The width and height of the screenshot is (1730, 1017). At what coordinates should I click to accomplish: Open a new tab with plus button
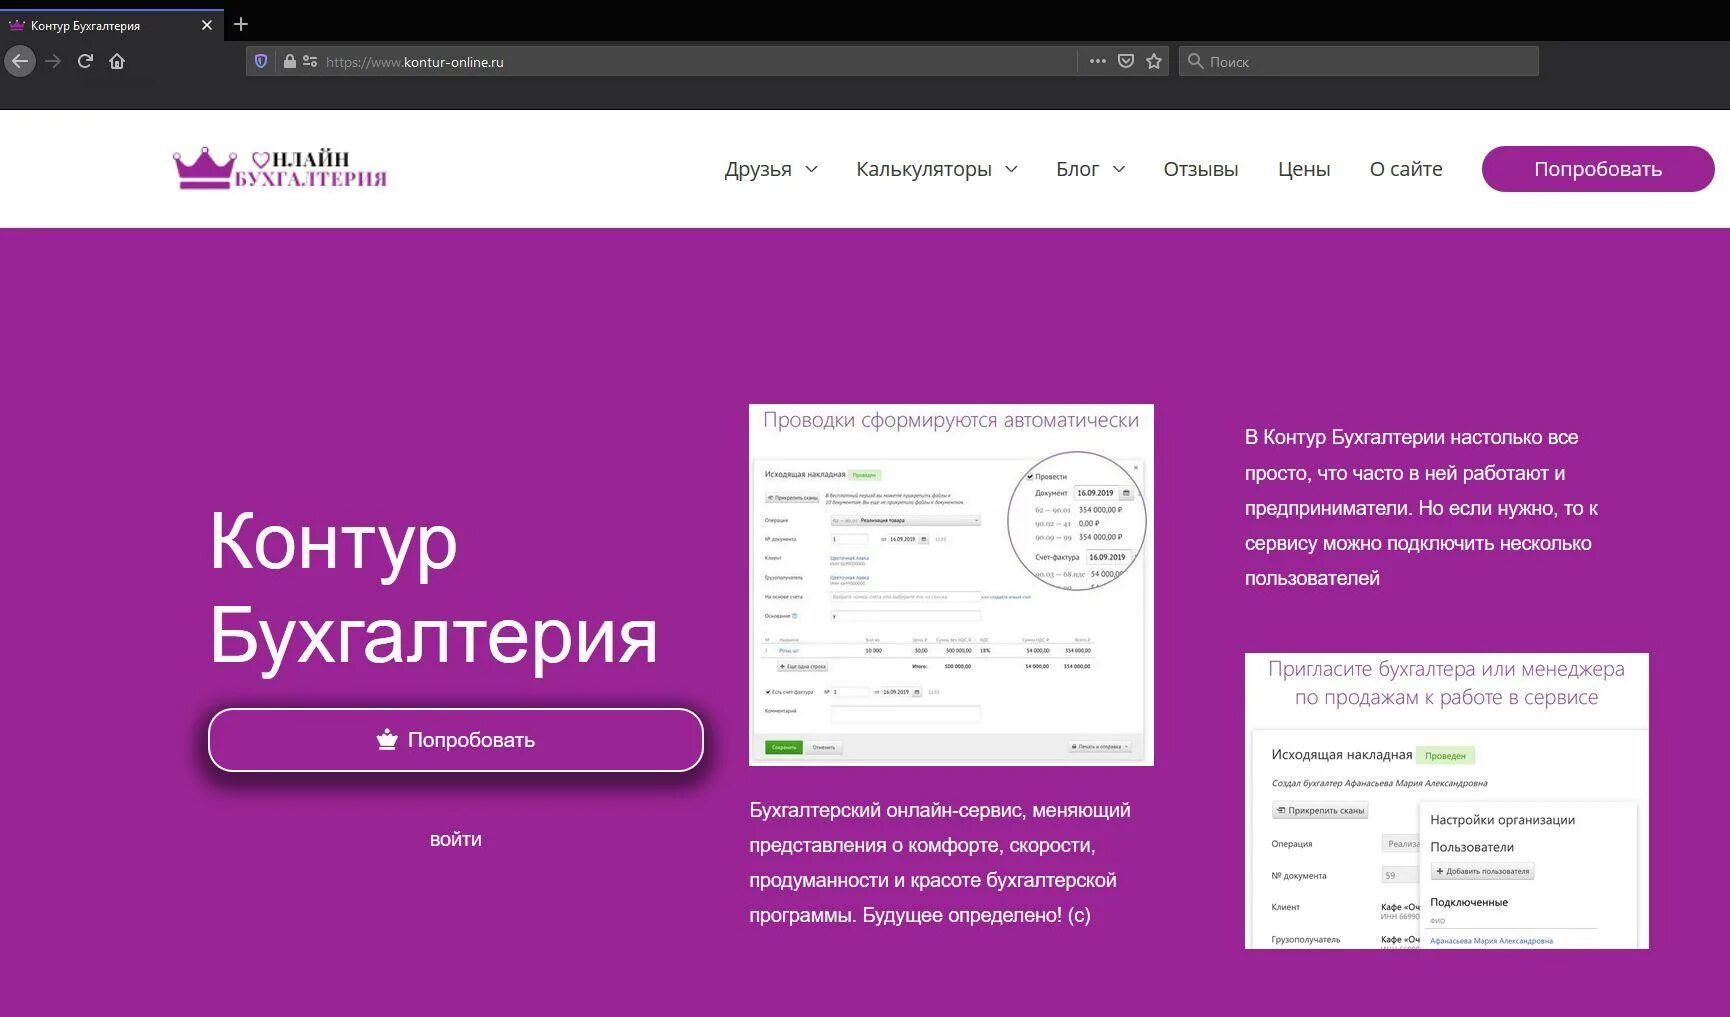241,24
